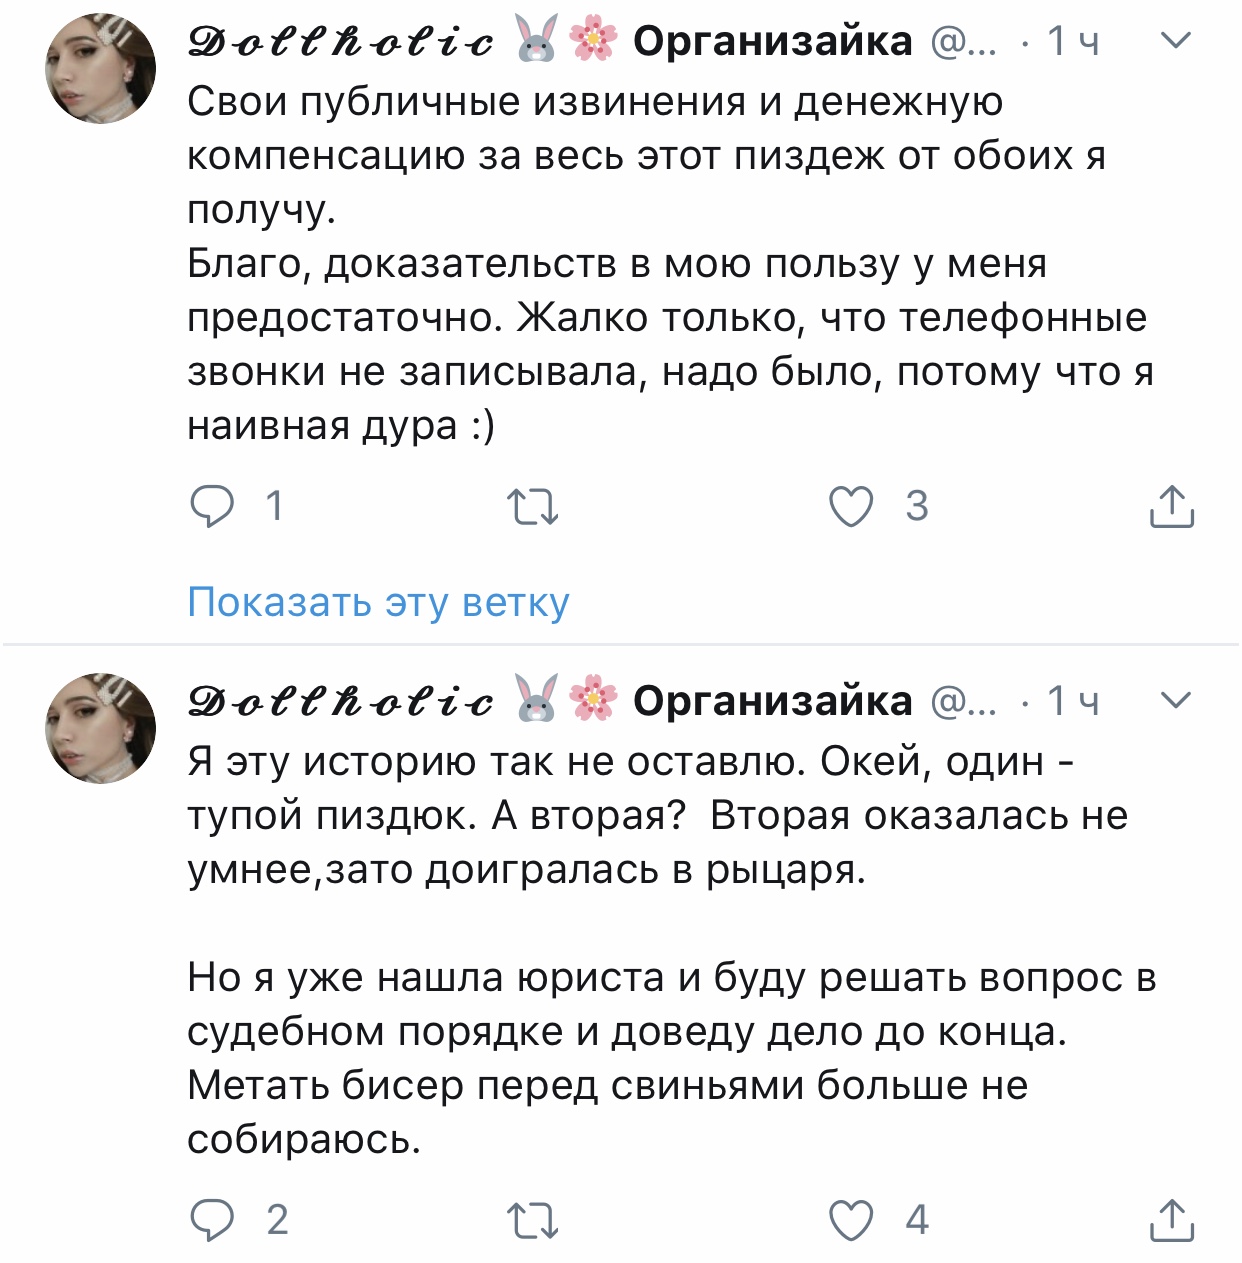Like the first tweet with 3 likes
Image resolution: width=1242 pixels, height=1263 pixels.
(851, 507)
